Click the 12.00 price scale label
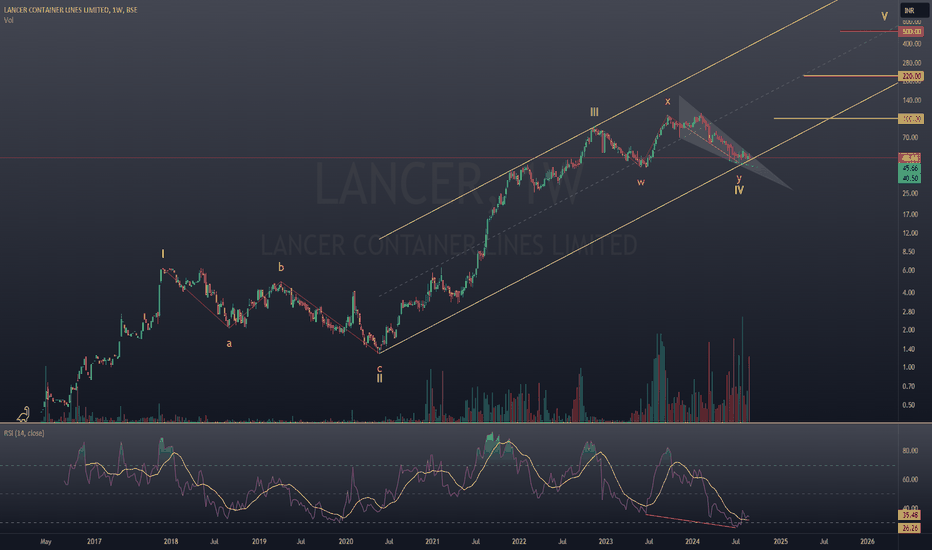This screenshot has height=550, width=932. pos(910,233)
